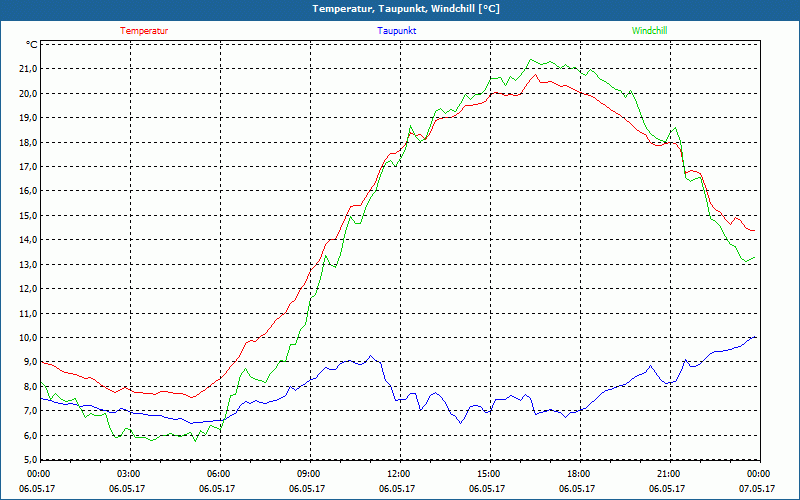
Task: Click the red Temperatur legend label
Action: [x=144, y=31]
